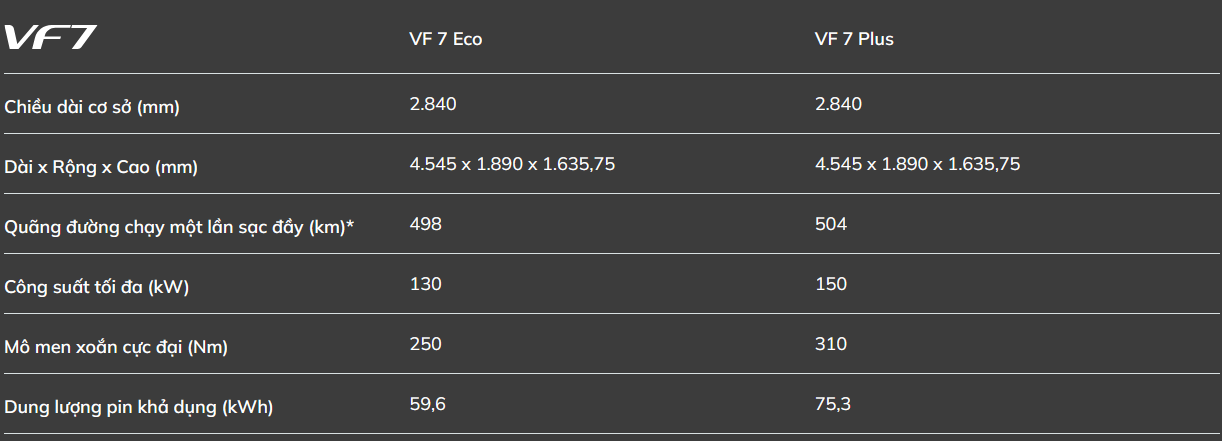Click the Plus range value 504

[831, 224]
